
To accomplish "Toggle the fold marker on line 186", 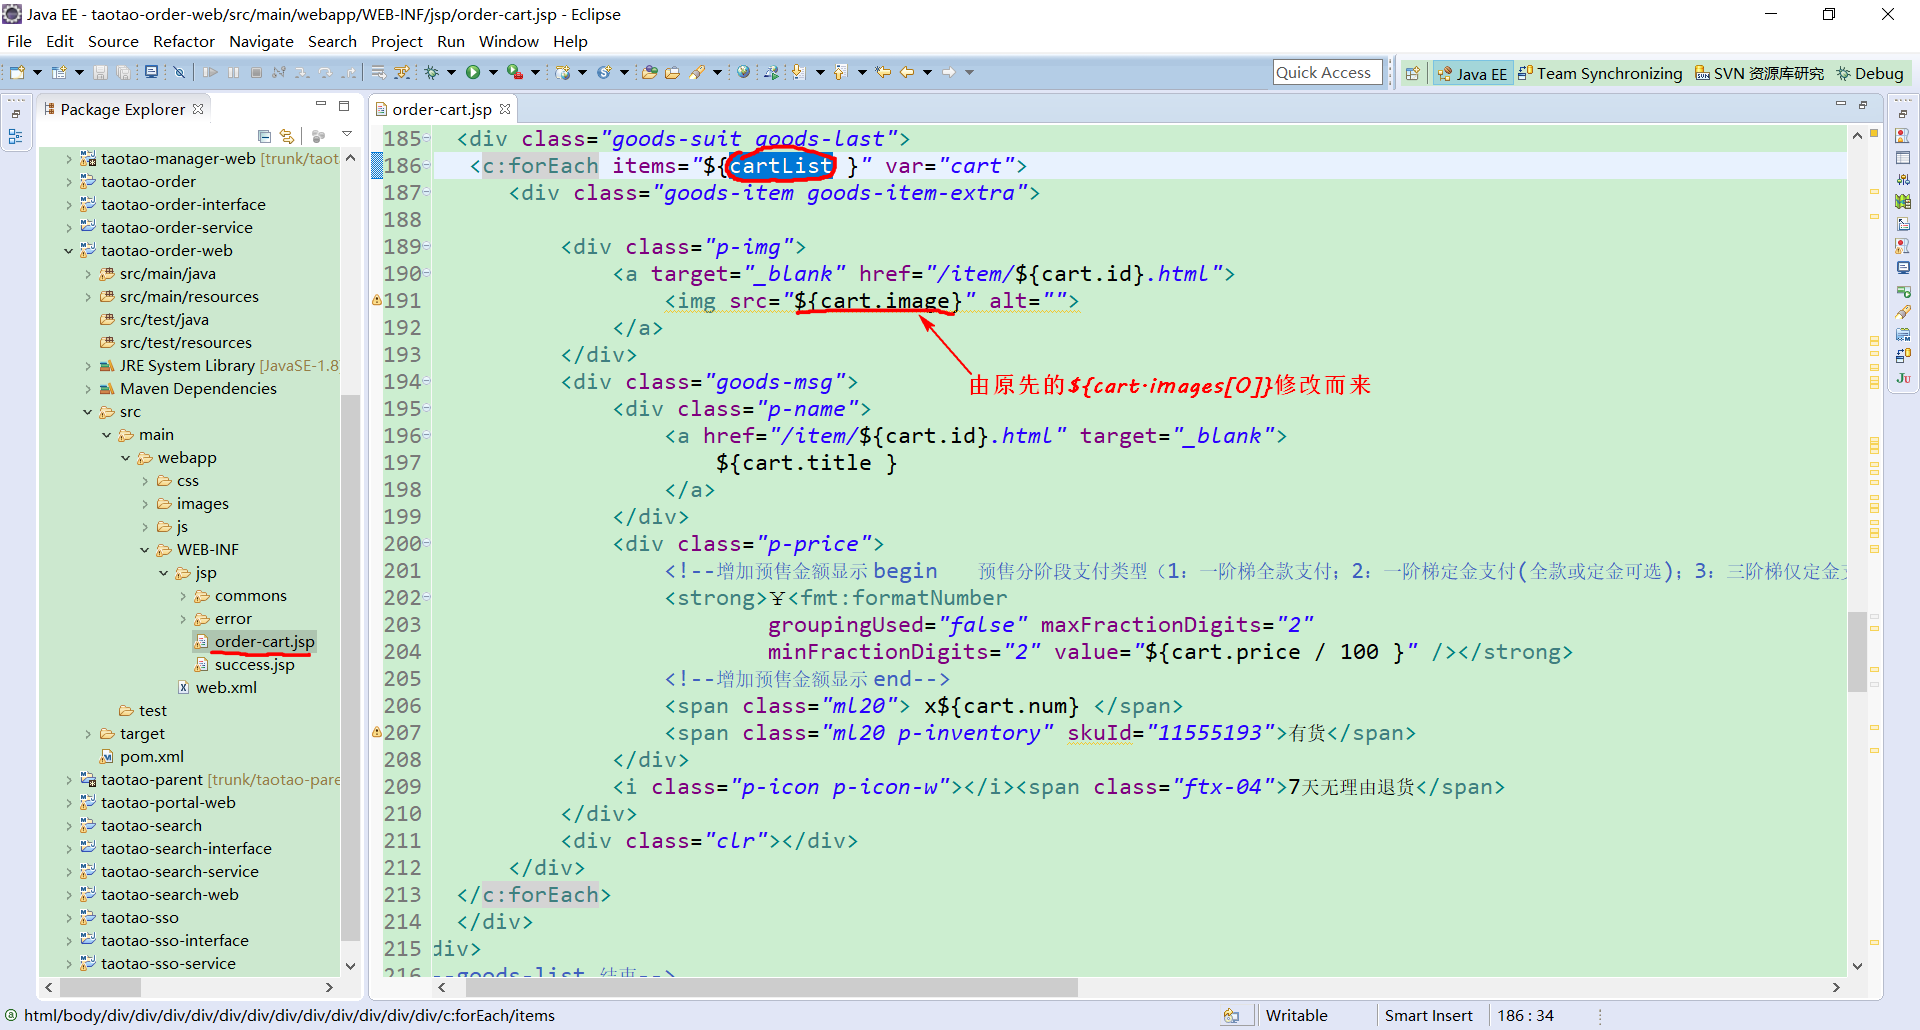I will tap(427, 166).
